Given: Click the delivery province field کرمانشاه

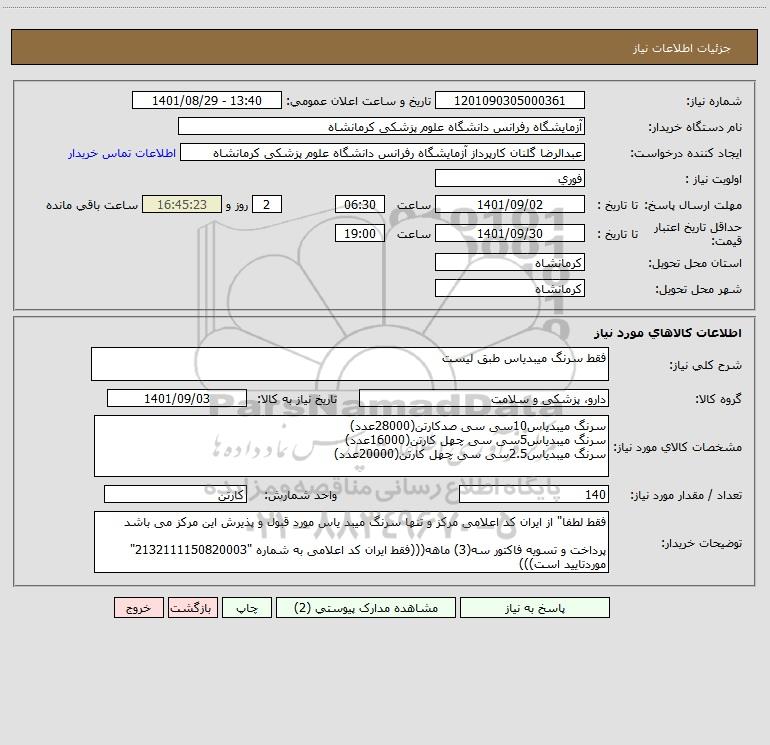Looking at the screenshot, I should pos(510,262).
